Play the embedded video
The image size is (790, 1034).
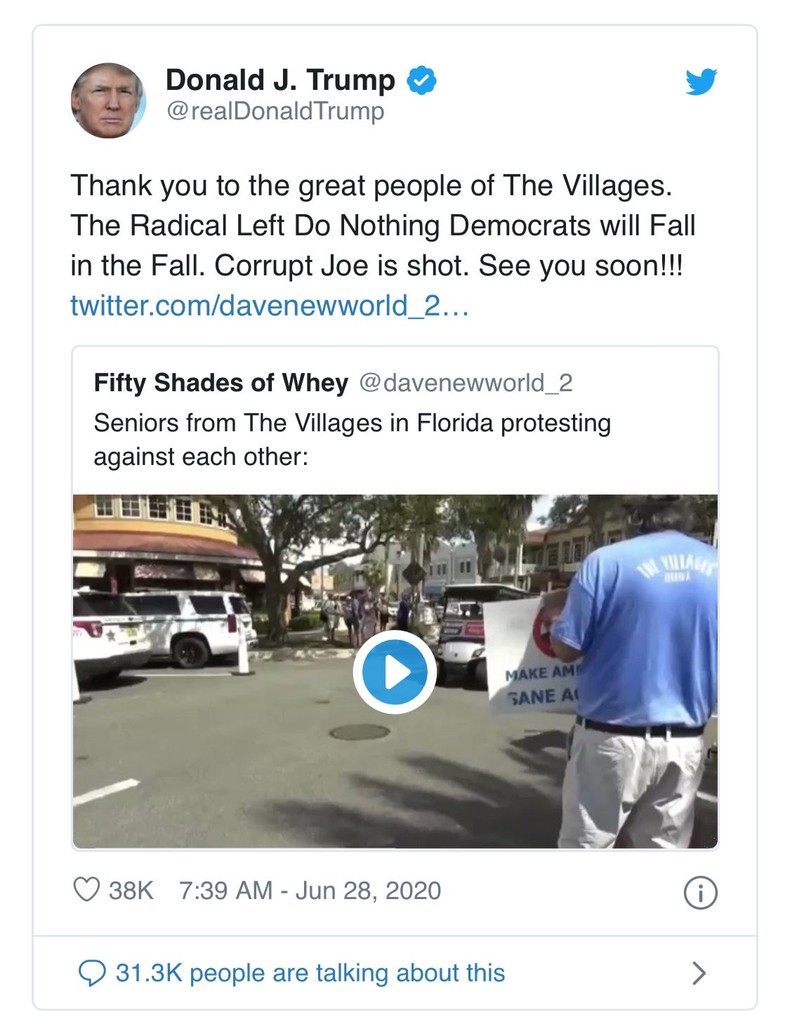pos(395,672)
